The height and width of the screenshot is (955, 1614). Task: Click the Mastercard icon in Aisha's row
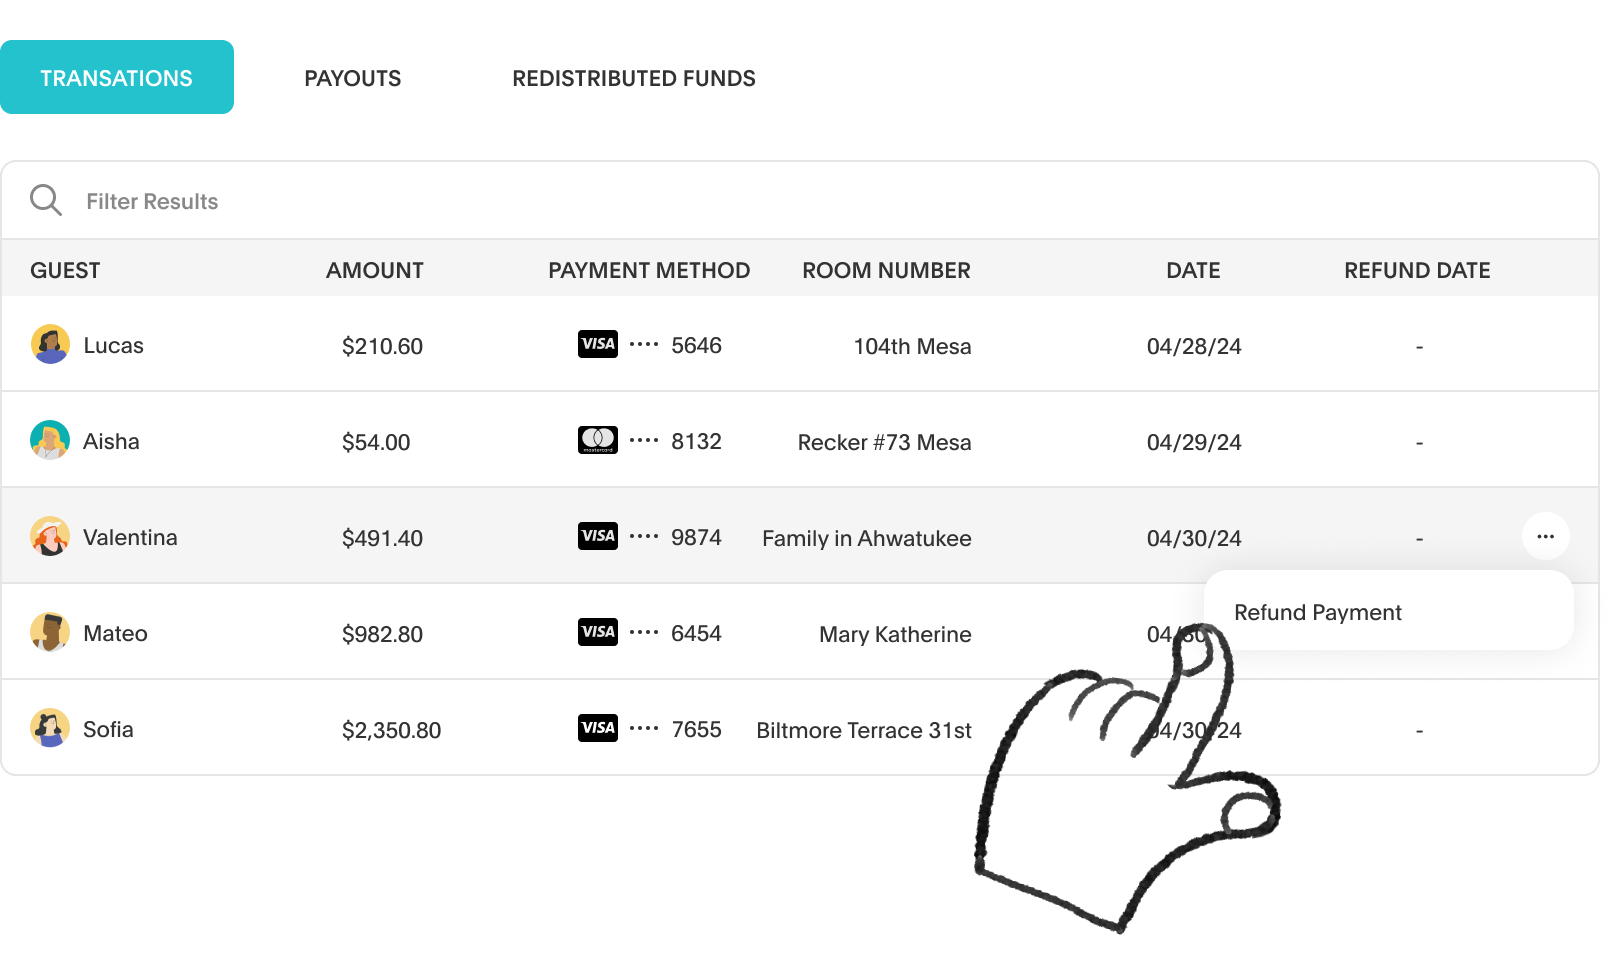click(x=598, y=441)
